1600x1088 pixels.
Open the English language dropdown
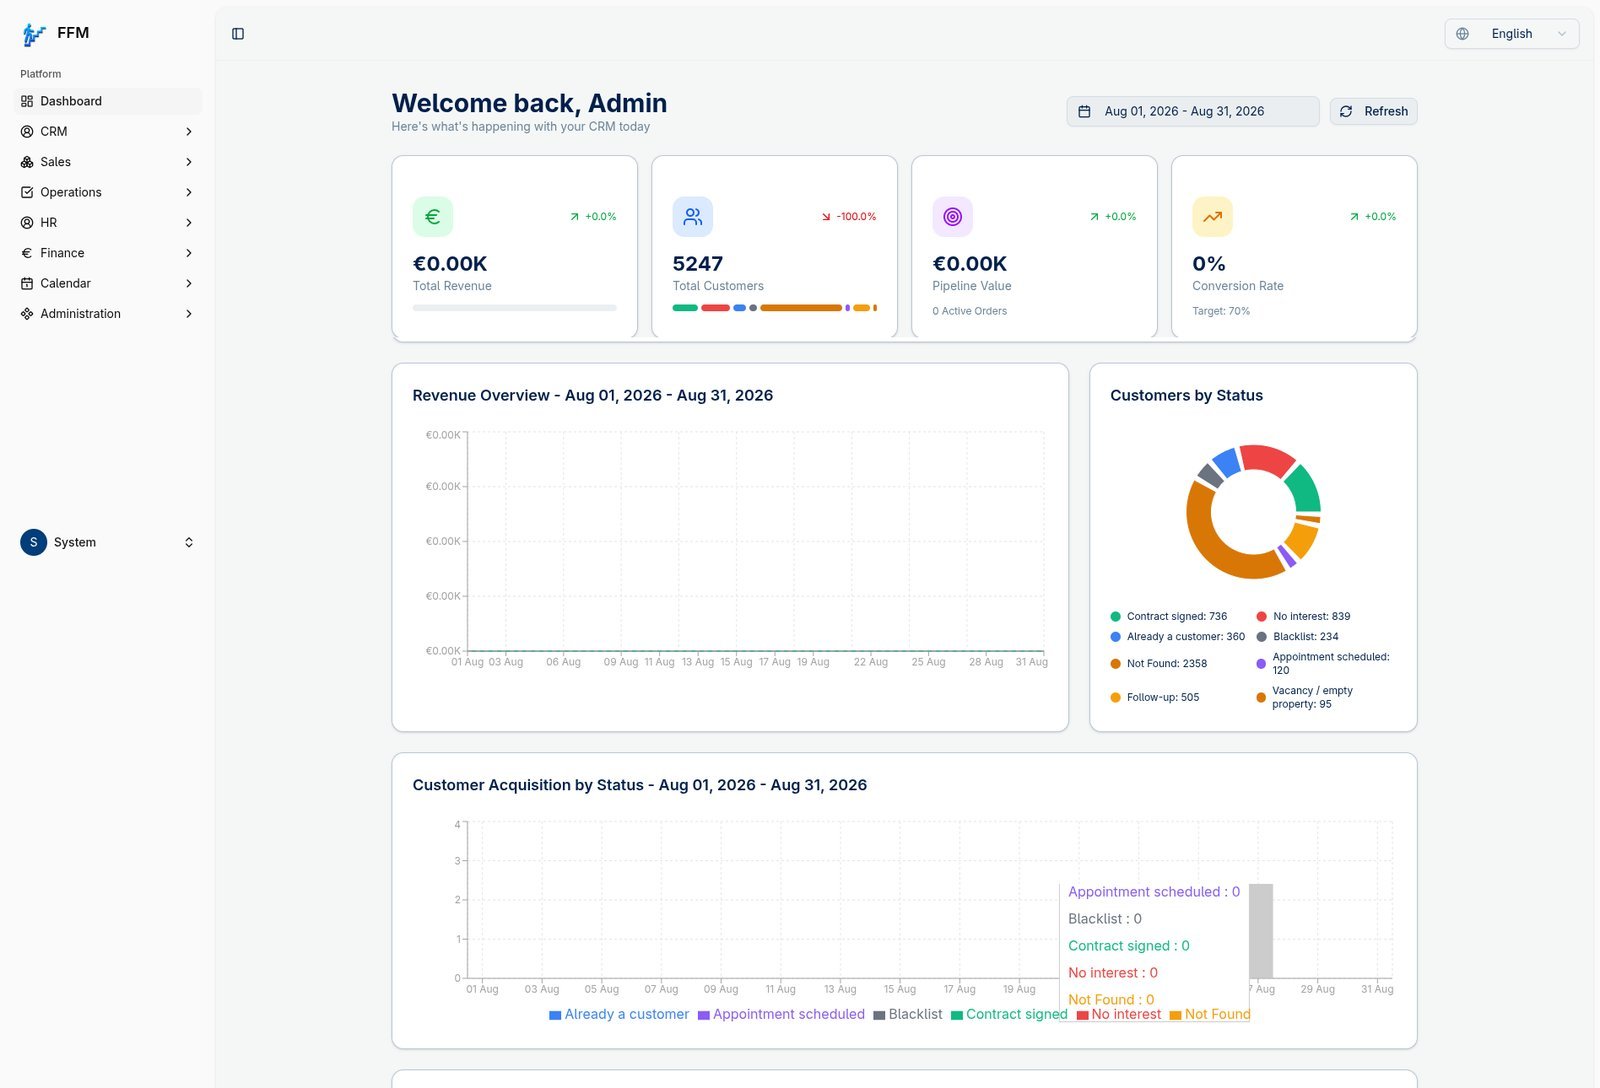pos(1512,34)
